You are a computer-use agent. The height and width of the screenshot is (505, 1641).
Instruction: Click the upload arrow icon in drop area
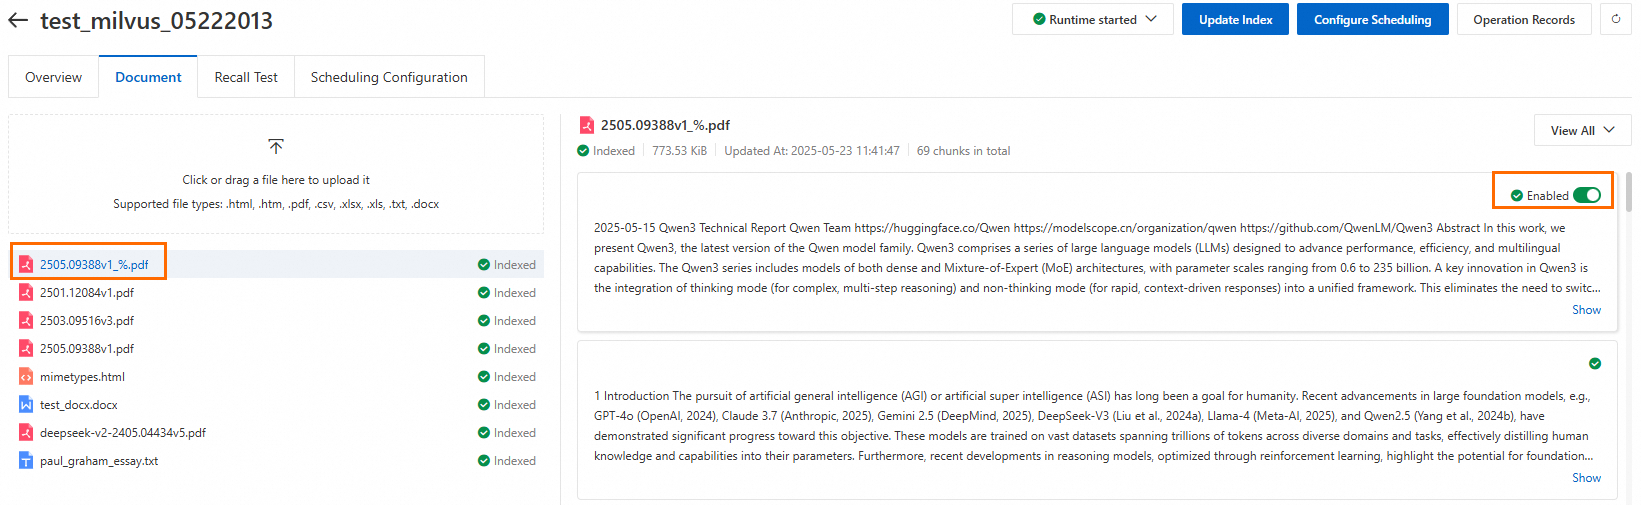(276, 146)
